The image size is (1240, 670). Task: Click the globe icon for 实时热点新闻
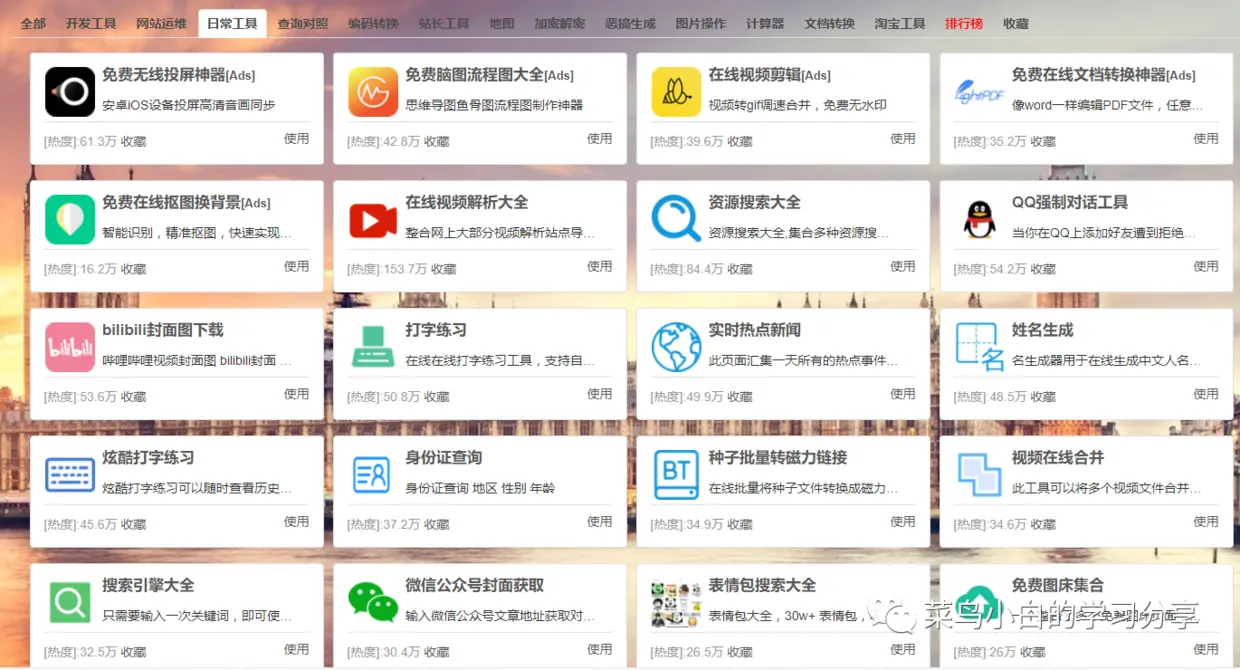[676, 348]
